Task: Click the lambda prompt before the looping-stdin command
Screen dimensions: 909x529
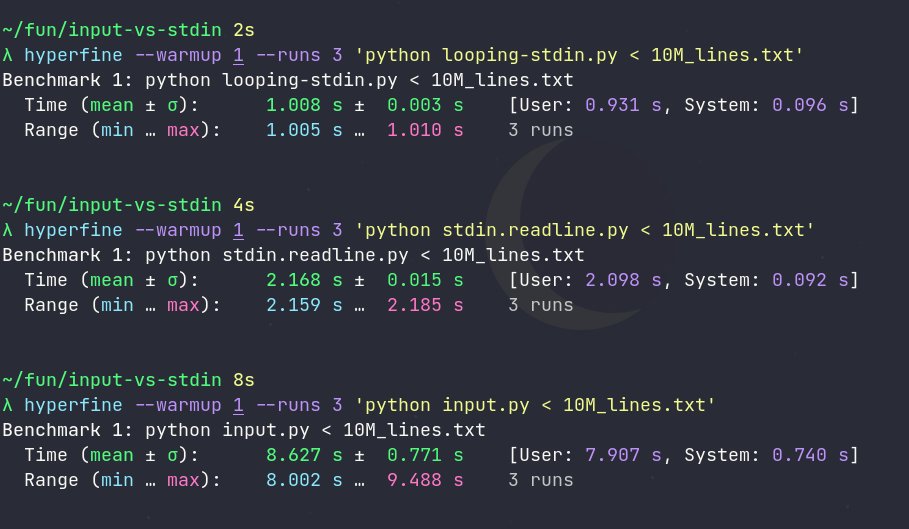Action: pos(8,55)
